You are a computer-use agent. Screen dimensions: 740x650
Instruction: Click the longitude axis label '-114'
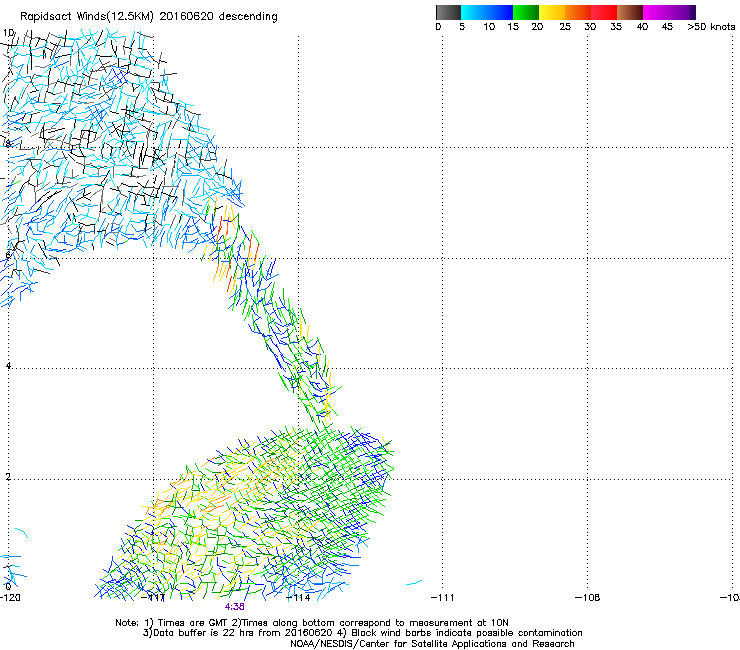click(298, 598)
